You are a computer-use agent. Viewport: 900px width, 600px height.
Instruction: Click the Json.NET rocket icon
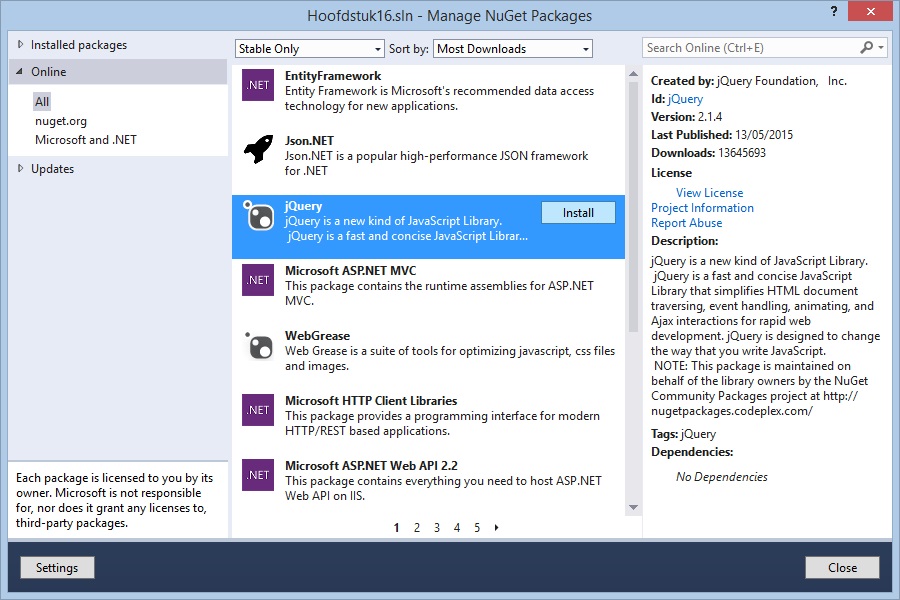click(258, 149)
